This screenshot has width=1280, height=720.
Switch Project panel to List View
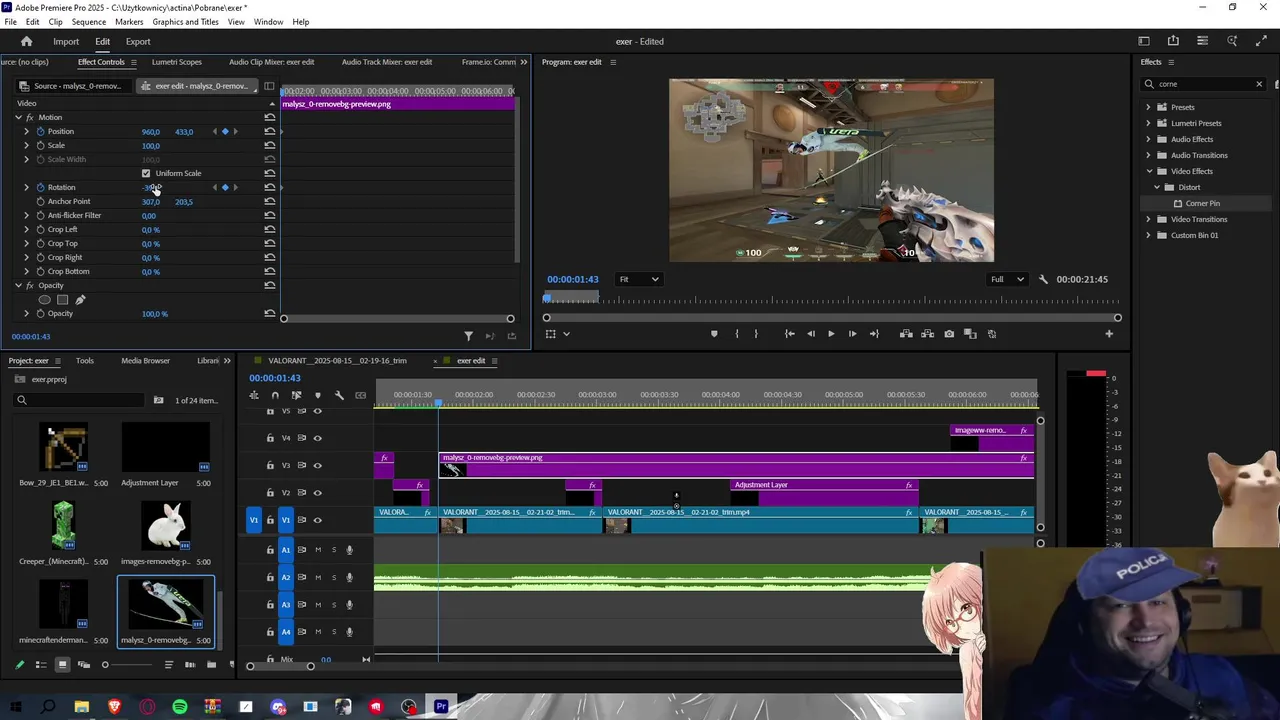pyautogui.click(x=41, y=665)
